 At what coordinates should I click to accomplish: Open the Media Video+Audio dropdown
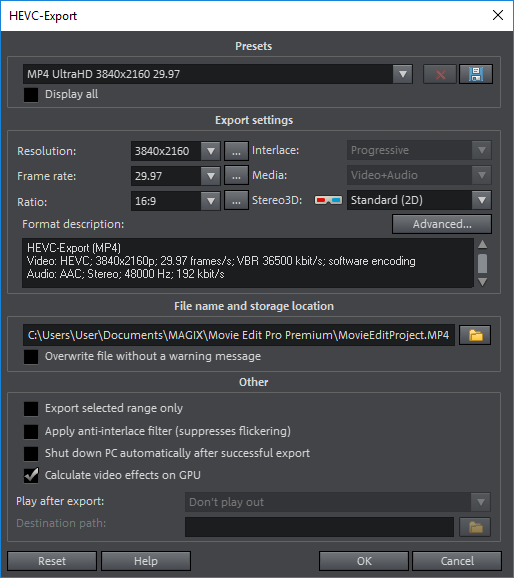coord(419,175)
